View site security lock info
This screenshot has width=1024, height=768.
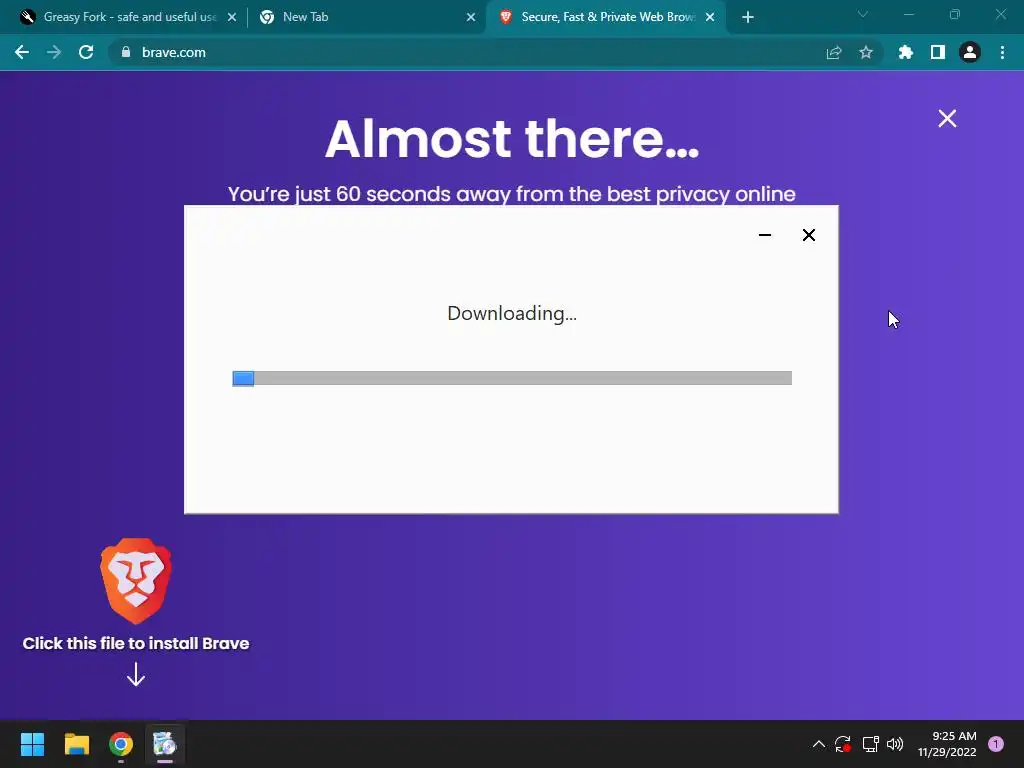(x=126, y=52)
